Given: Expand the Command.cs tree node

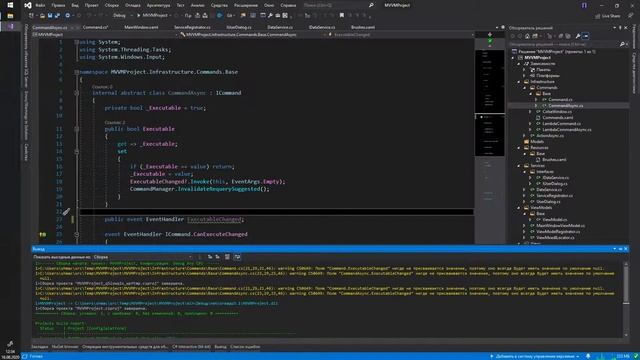Looking at the screenshot, I should (536, 100).
